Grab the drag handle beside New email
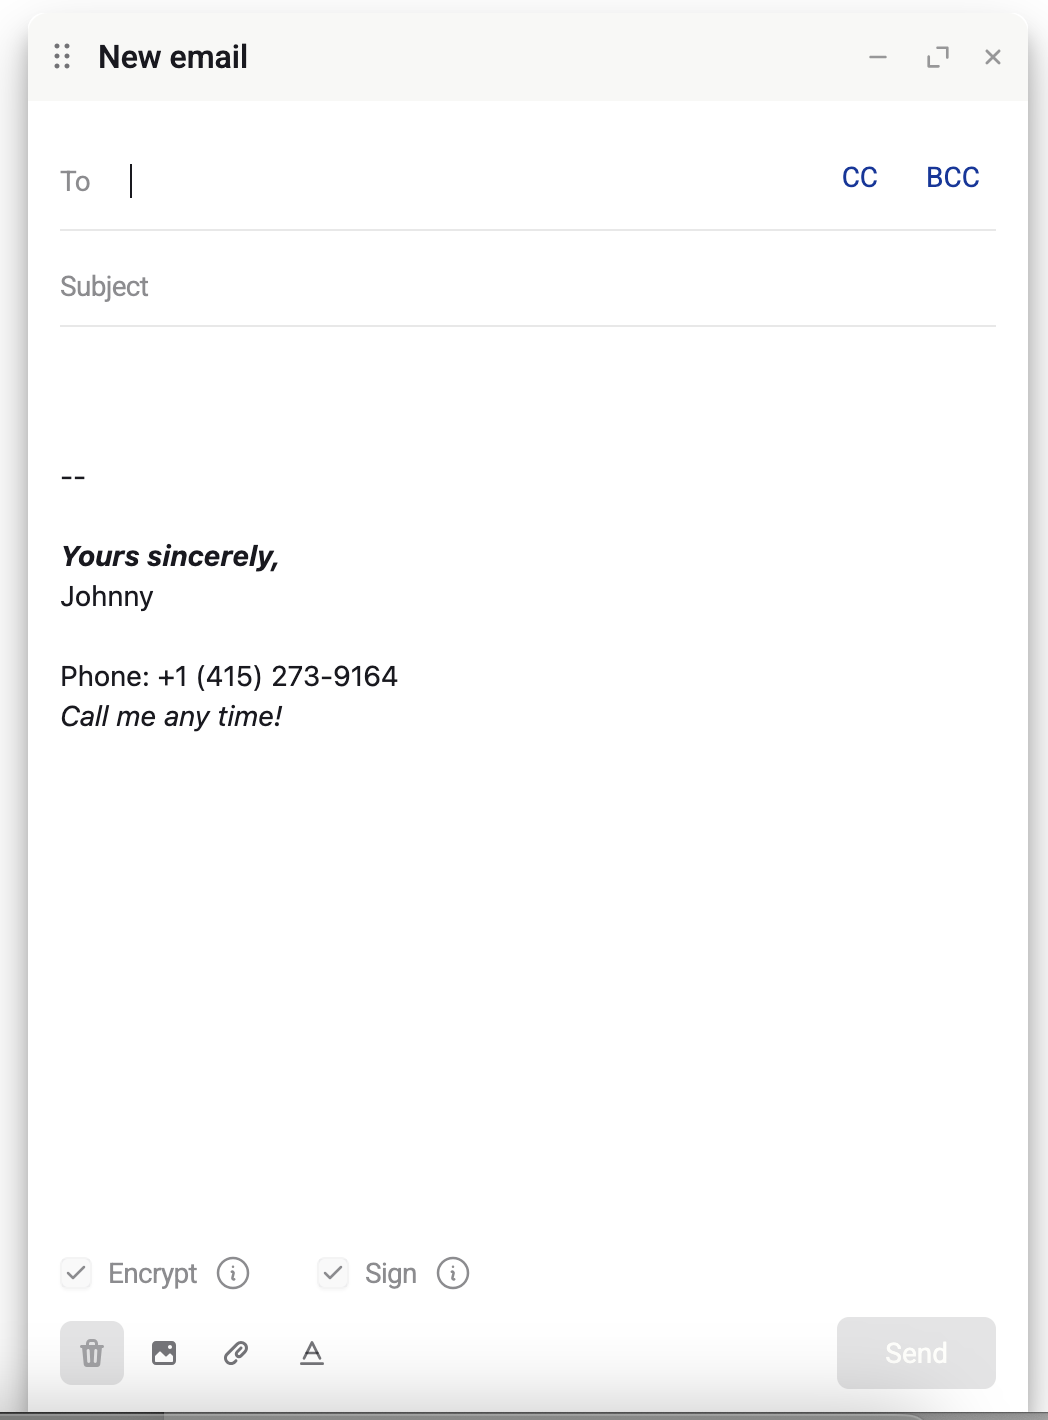The width and height of the screenshot is (1048, 1420). point(62,57)
